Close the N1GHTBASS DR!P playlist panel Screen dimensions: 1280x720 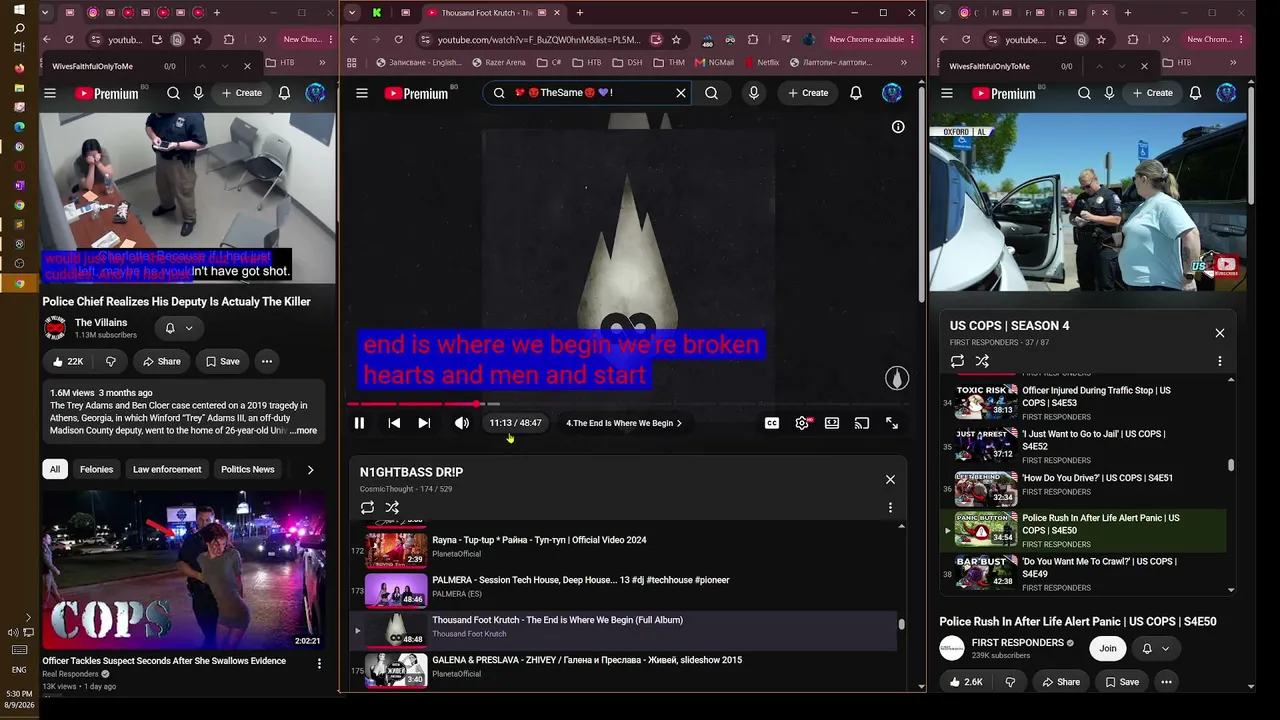coord(890,479)
